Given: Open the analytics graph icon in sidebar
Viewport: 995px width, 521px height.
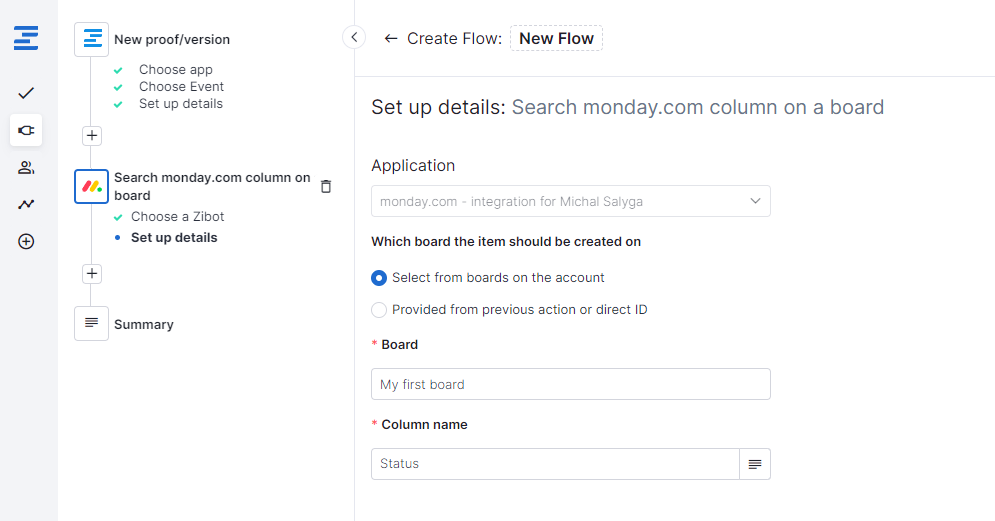Looking at the screenshot, I should pos(27,204).
